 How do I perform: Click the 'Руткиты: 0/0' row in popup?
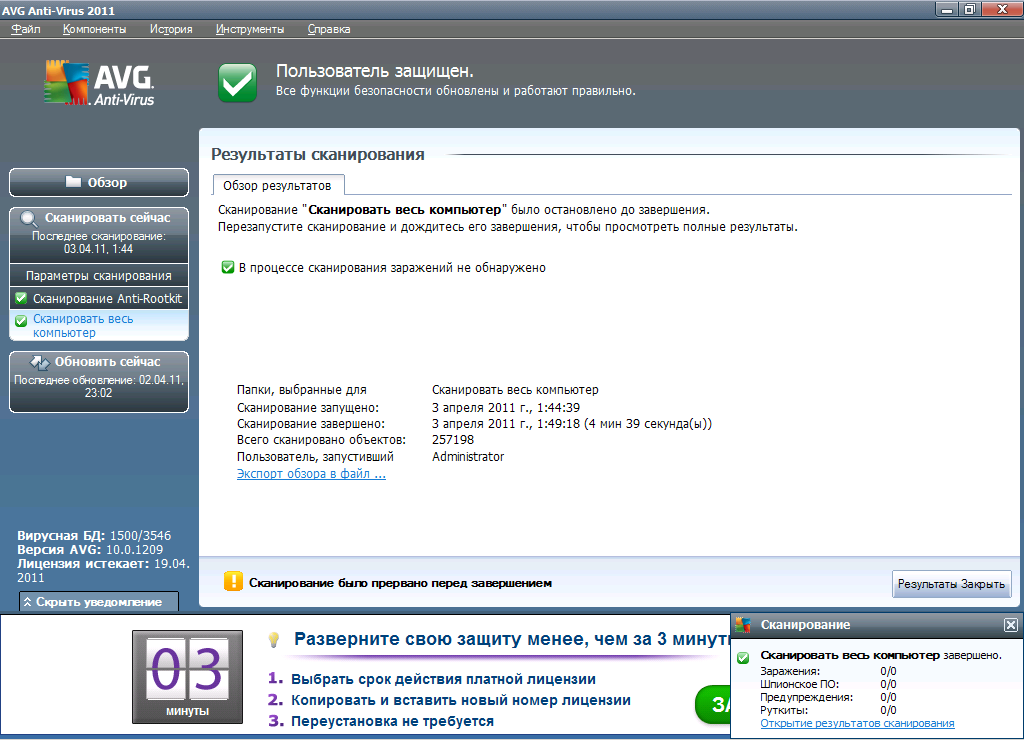tap(828, 710)
